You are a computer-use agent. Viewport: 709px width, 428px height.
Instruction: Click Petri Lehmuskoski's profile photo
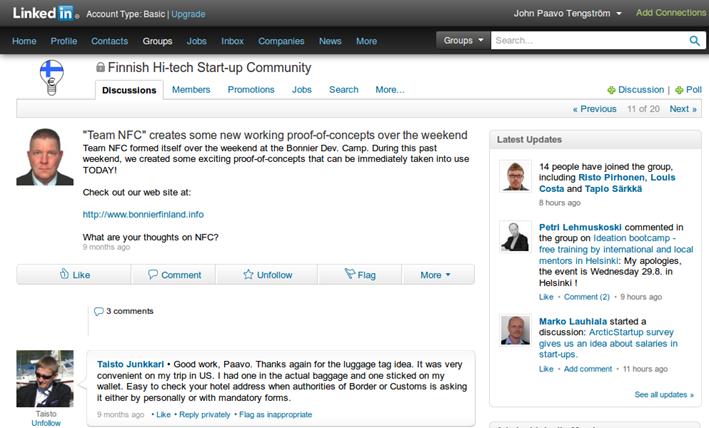click(515, 236)
